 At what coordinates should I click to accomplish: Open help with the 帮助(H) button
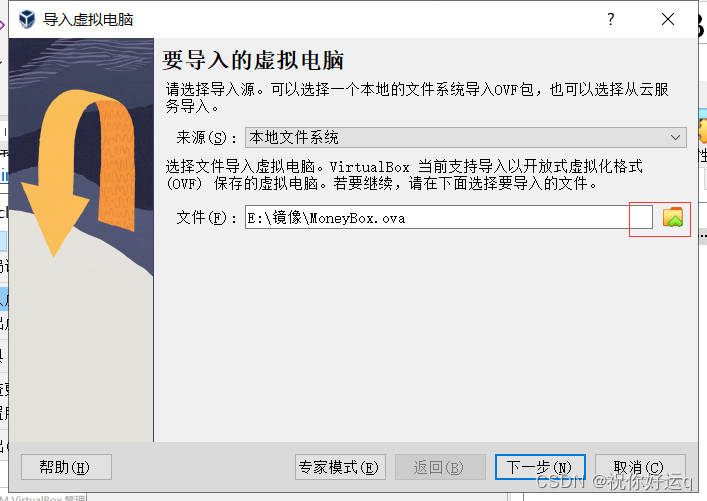point(66,467)
